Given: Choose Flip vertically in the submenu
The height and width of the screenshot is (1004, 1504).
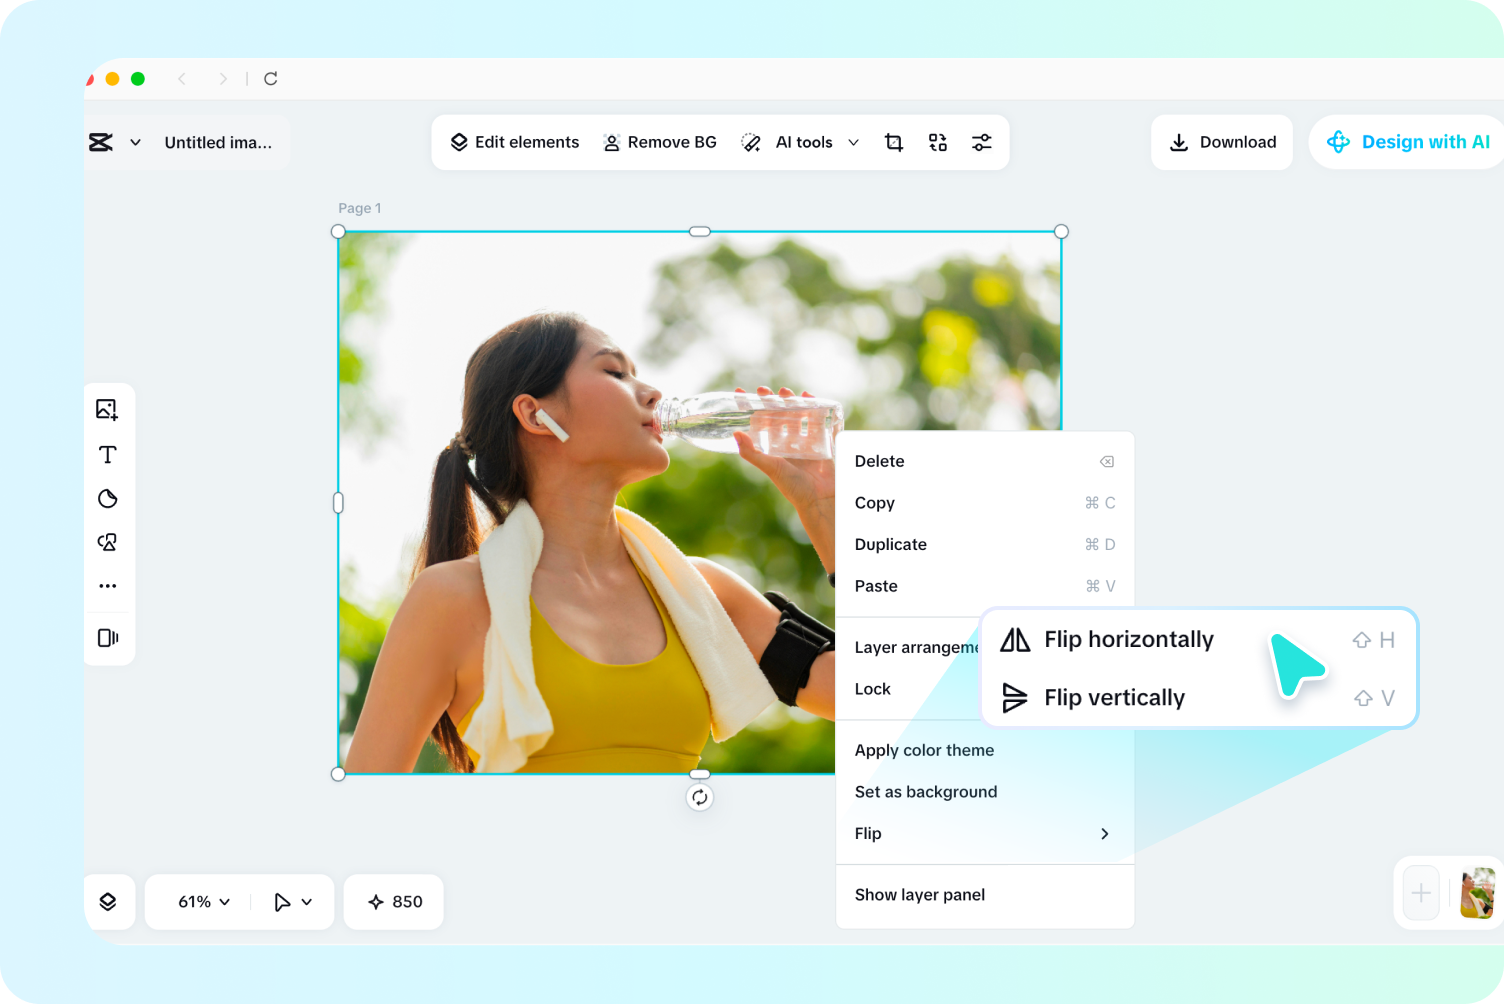Looking at the screenshot, I should point(1113,697).
